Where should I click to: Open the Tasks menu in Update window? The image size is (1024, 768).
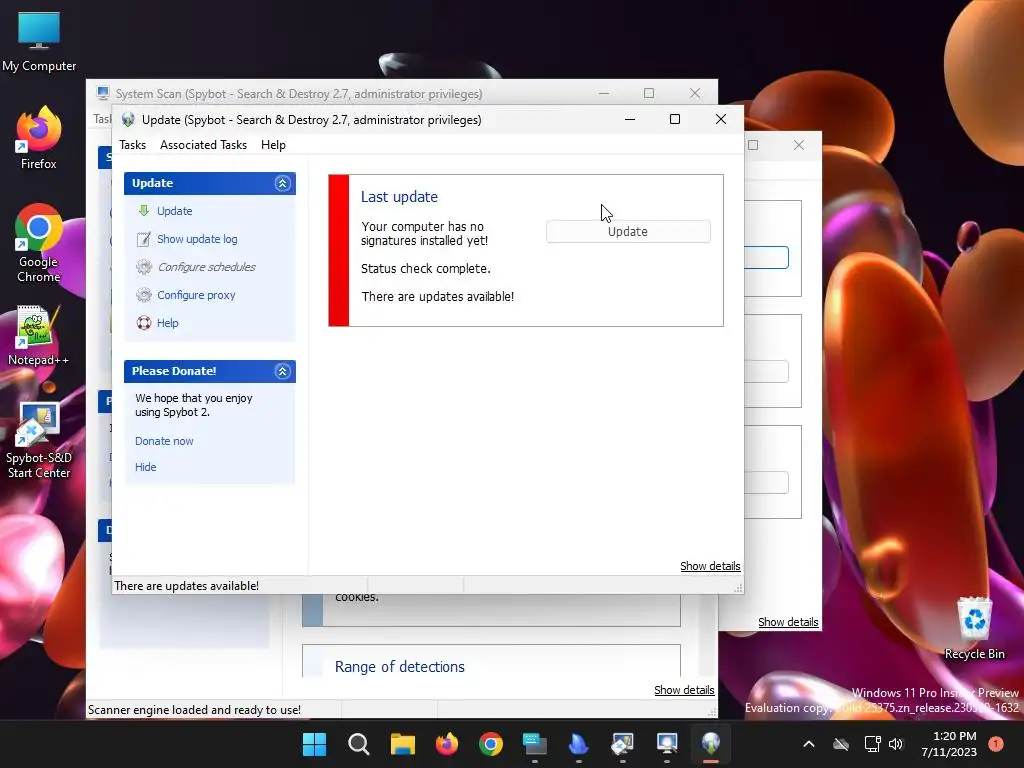133,145
